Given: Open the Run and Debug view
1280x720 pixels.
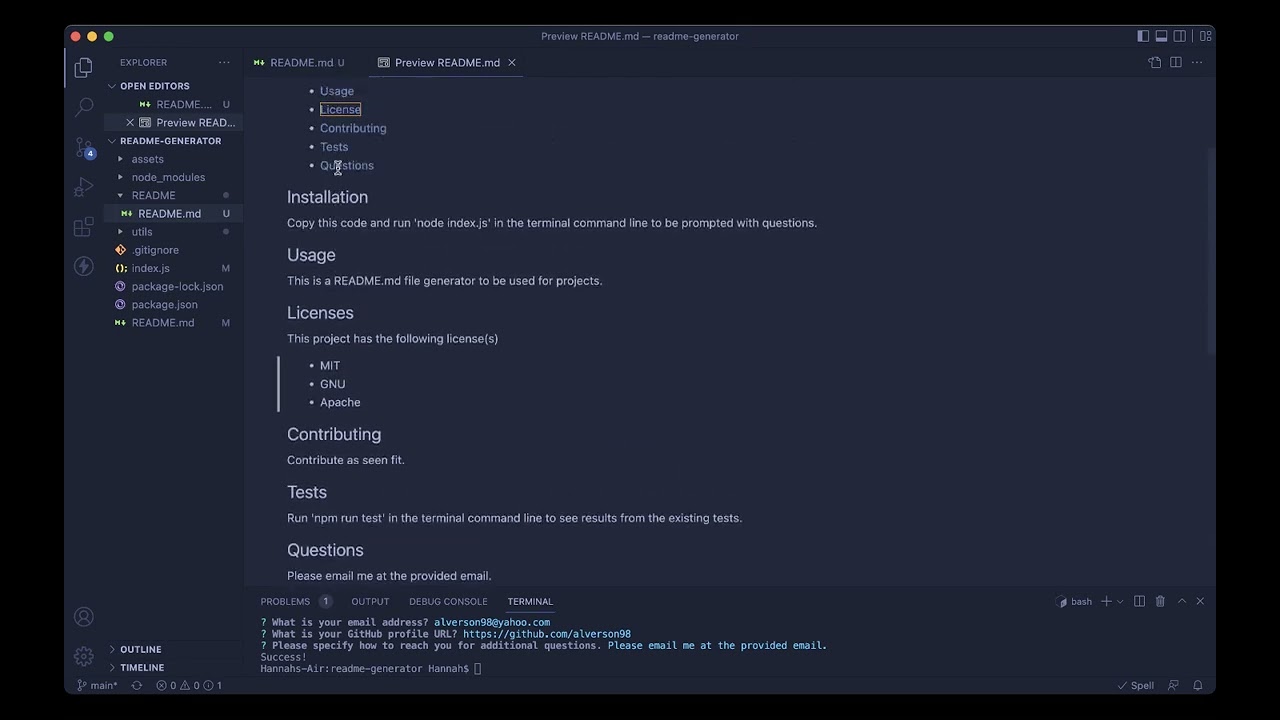Looking at the screenshot, I should pyautogui.click(x=84, y=187).
